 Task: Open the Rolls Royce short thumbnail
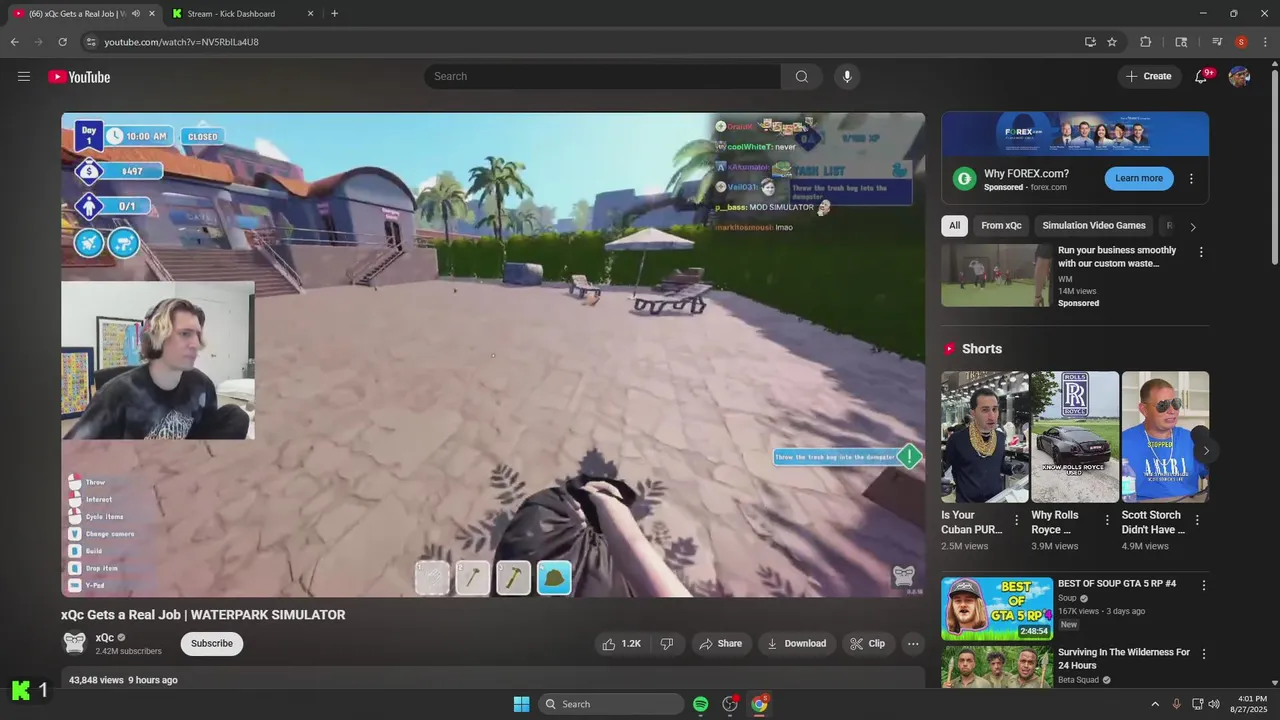click(1075, 437)
